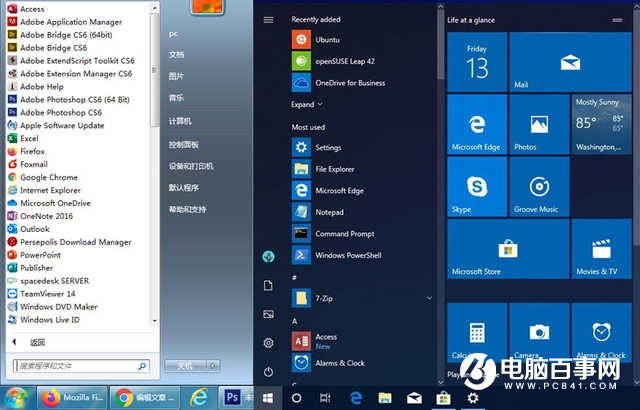Launch the Groove Music tile
Screen dimensions: 640x410
coord(539,187)
